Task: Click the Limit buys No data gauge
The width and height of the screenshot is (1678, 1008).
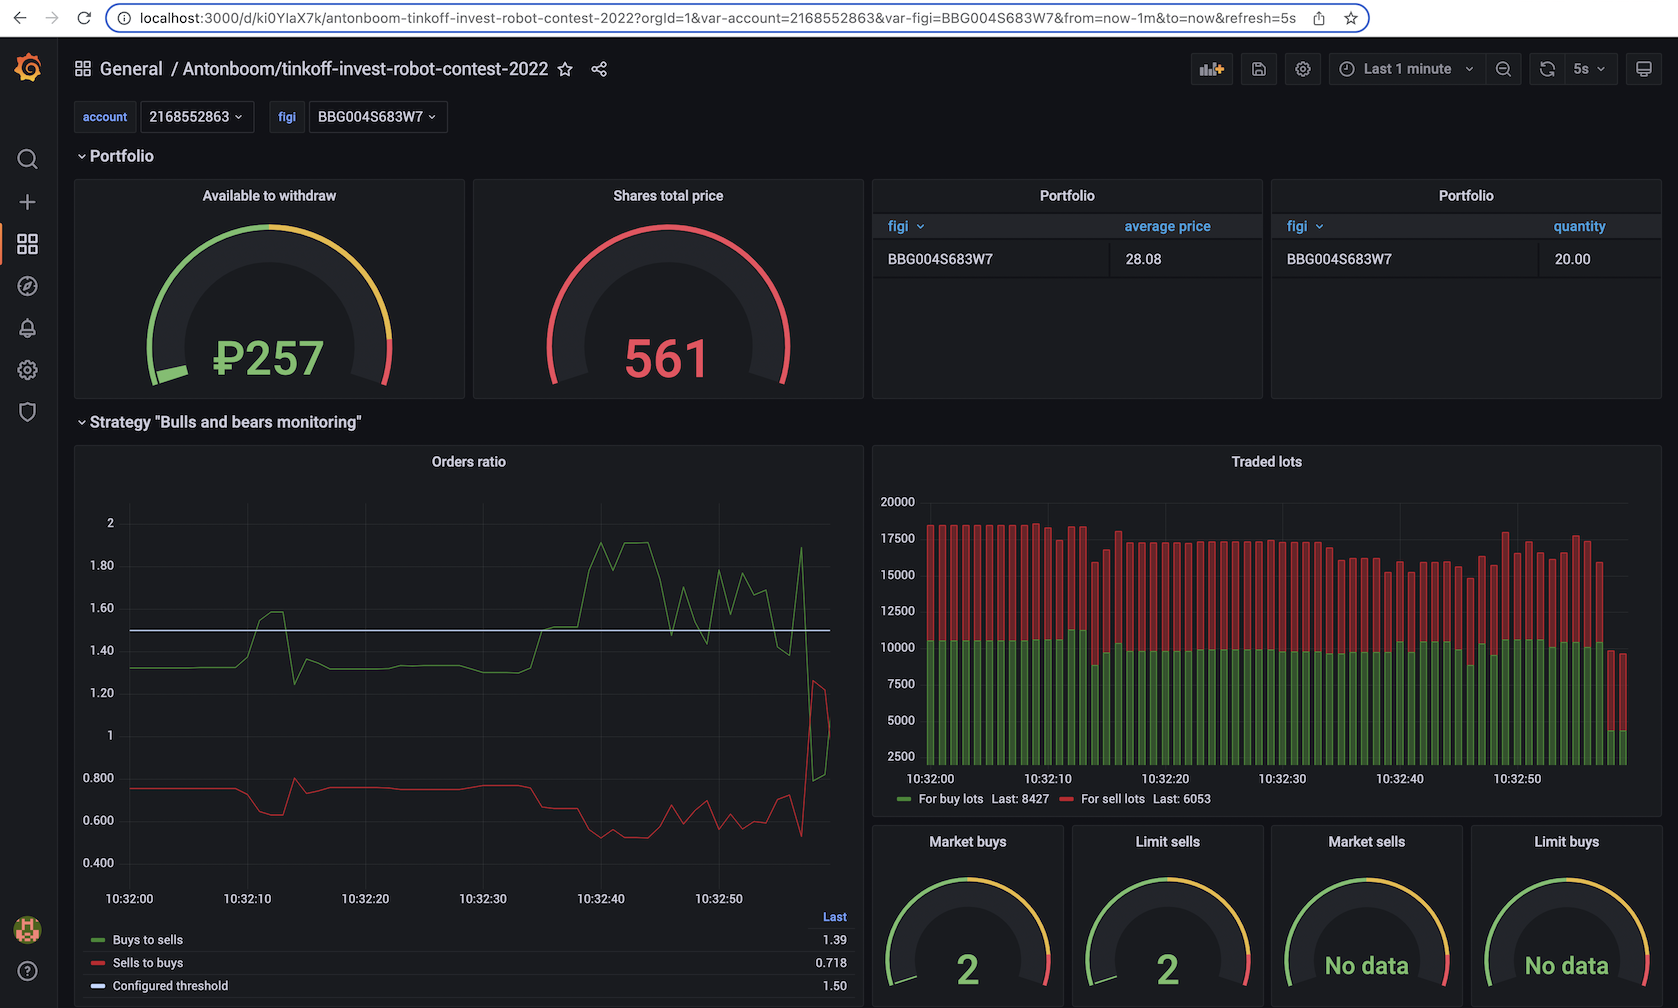Action: (x=1567, y=966)
